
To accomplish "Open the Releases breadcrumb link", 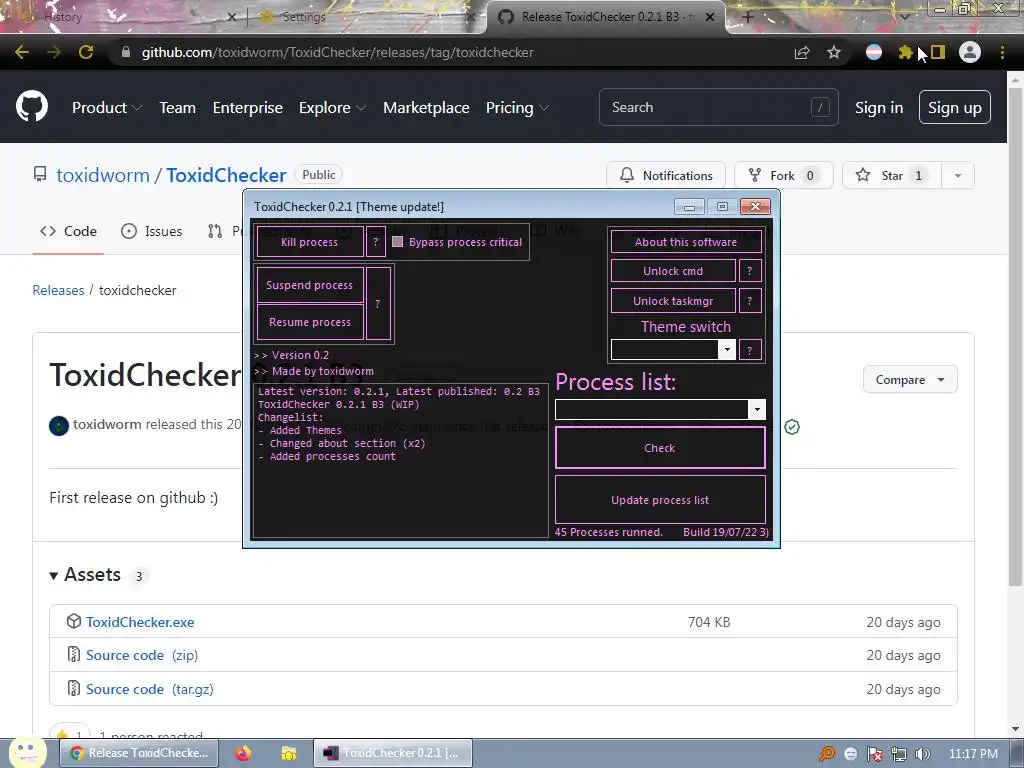I will 58,290.
